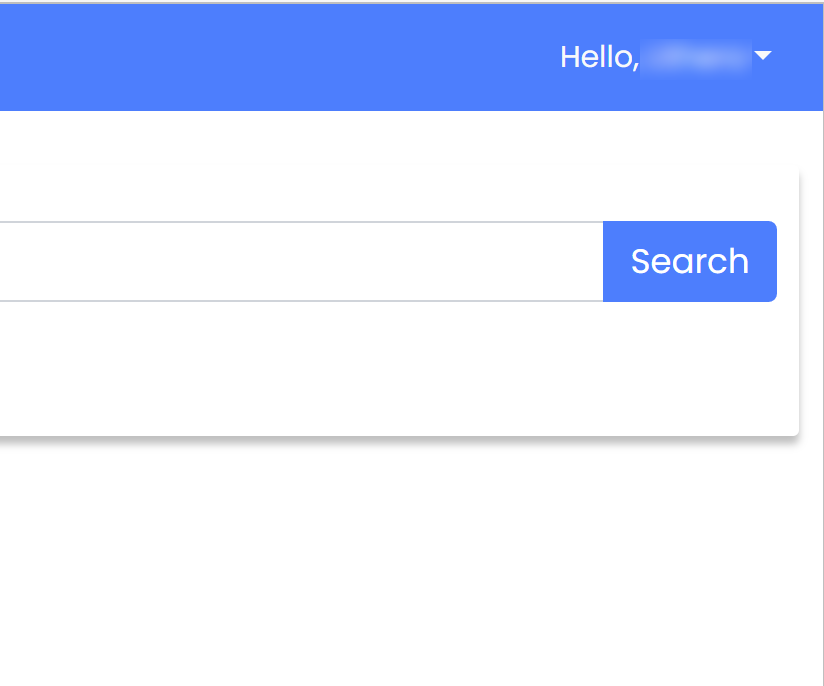Screen dimensions: 824x686
Task: Click the "Hello," text in top bar
Action: (600, 57)
